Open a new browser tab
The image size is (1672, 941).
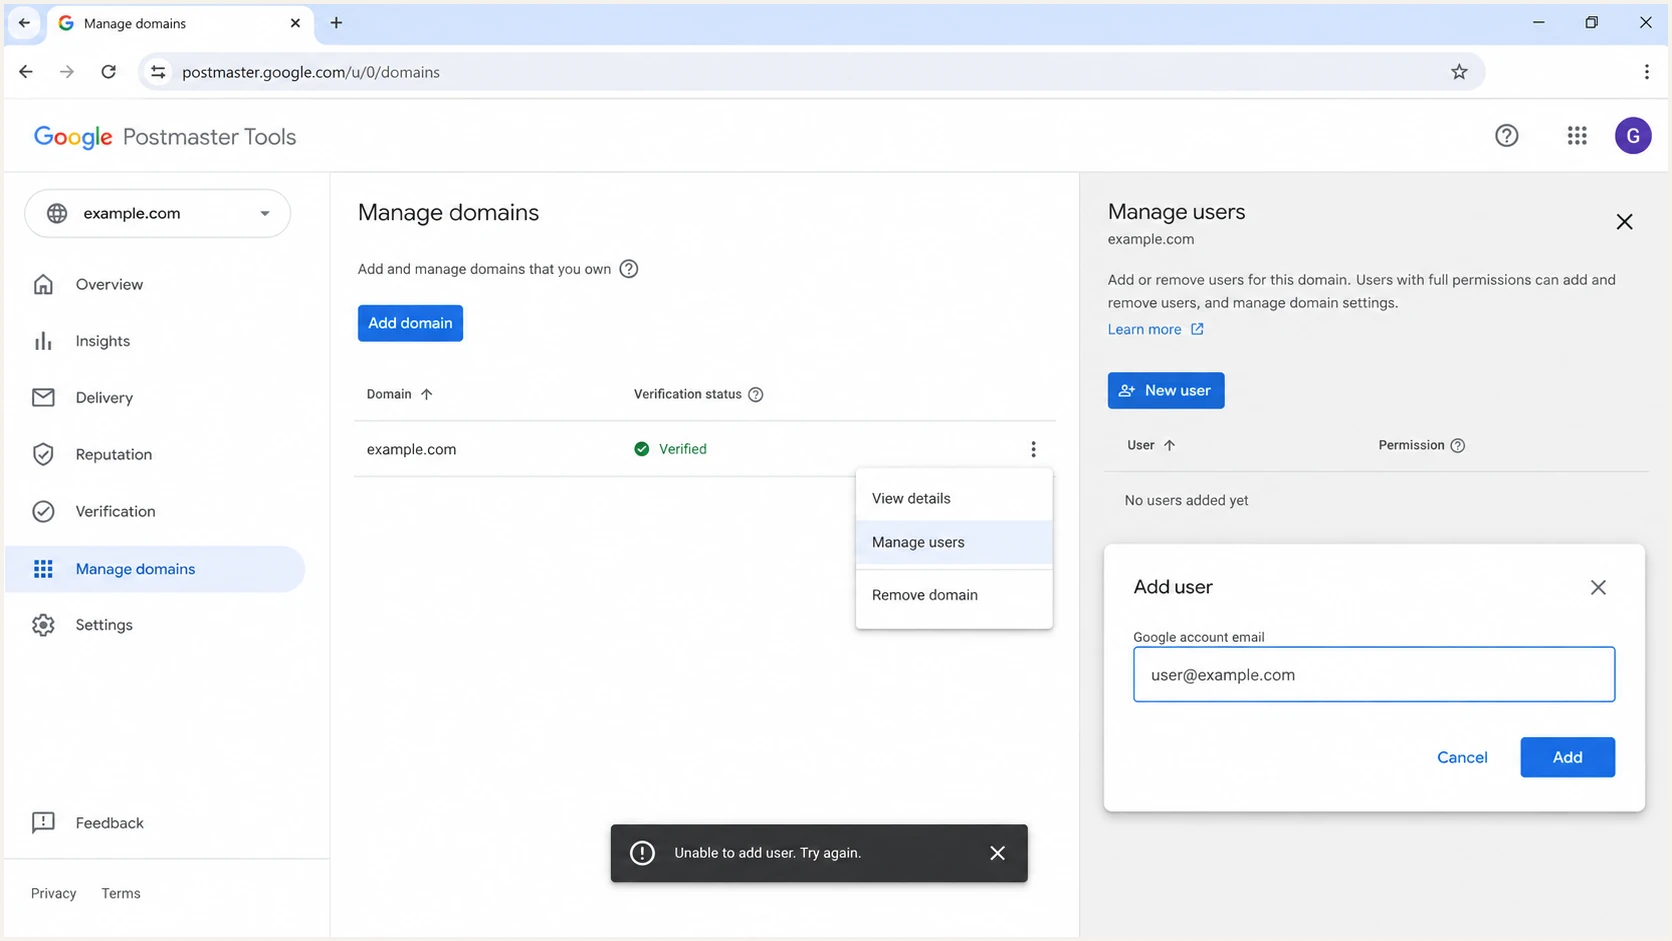[336, 23]
